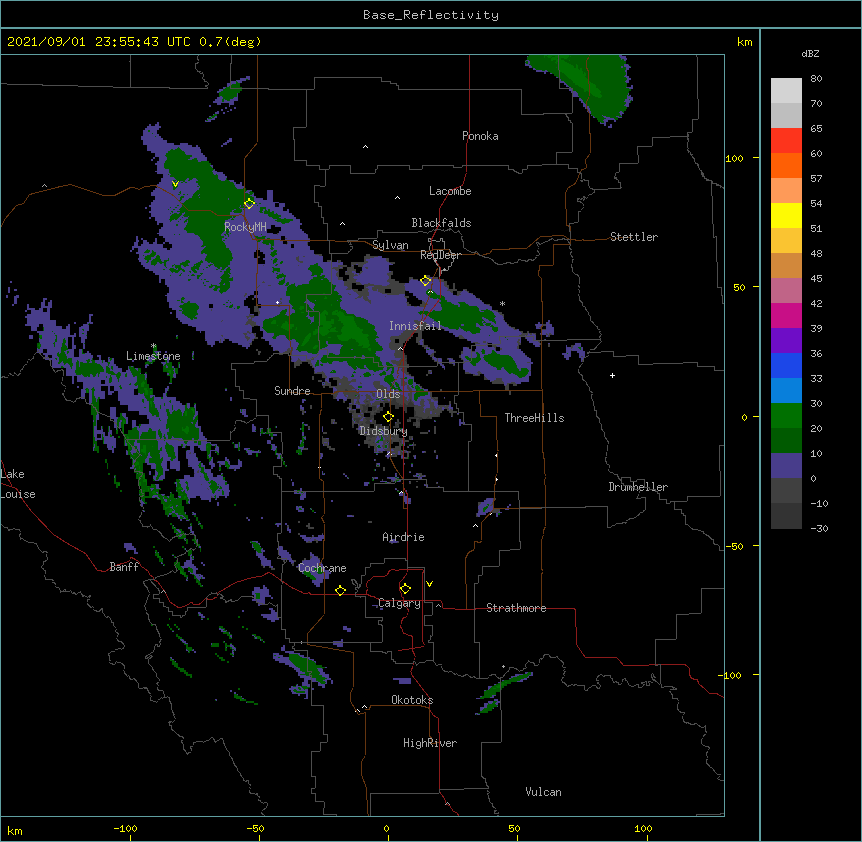862x842 pixels.
Task: Select the yellow swatch between 54 and 51 dBZ
Action: [786, 215]
